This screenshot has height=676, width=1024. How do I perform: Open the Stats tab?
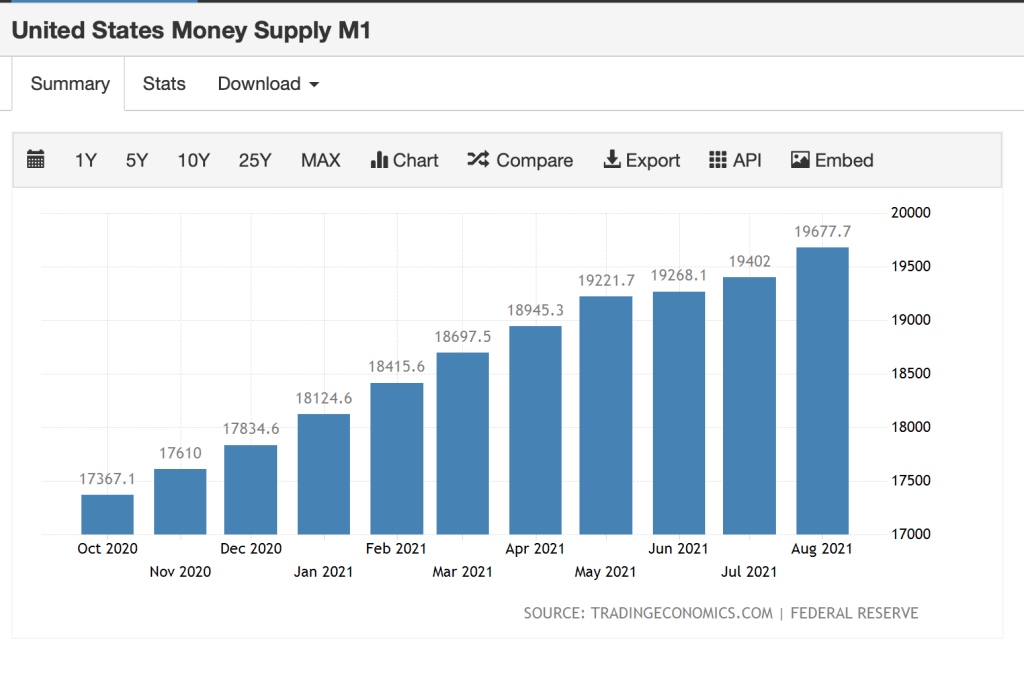click(164, 84)
